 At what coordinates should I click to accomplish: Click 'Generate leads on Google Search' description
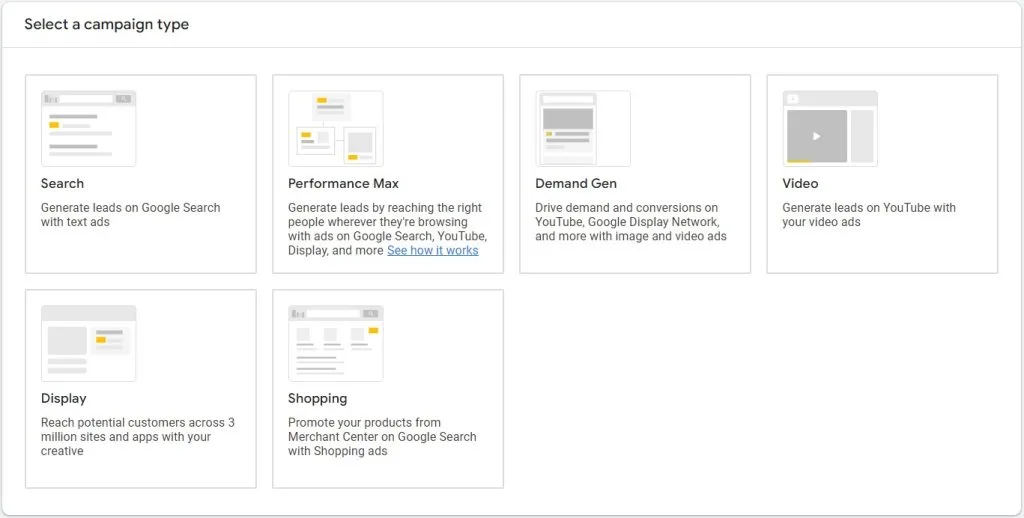pyautogui.click(x=131, y=215)
